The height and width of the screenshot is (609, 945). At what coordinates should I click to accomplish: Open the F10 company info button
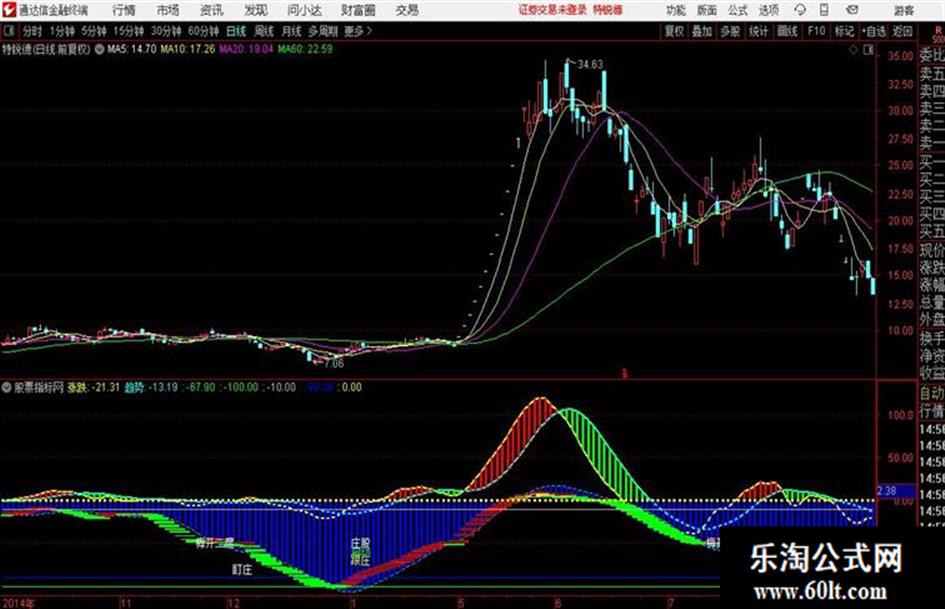[x=817, y=31]
